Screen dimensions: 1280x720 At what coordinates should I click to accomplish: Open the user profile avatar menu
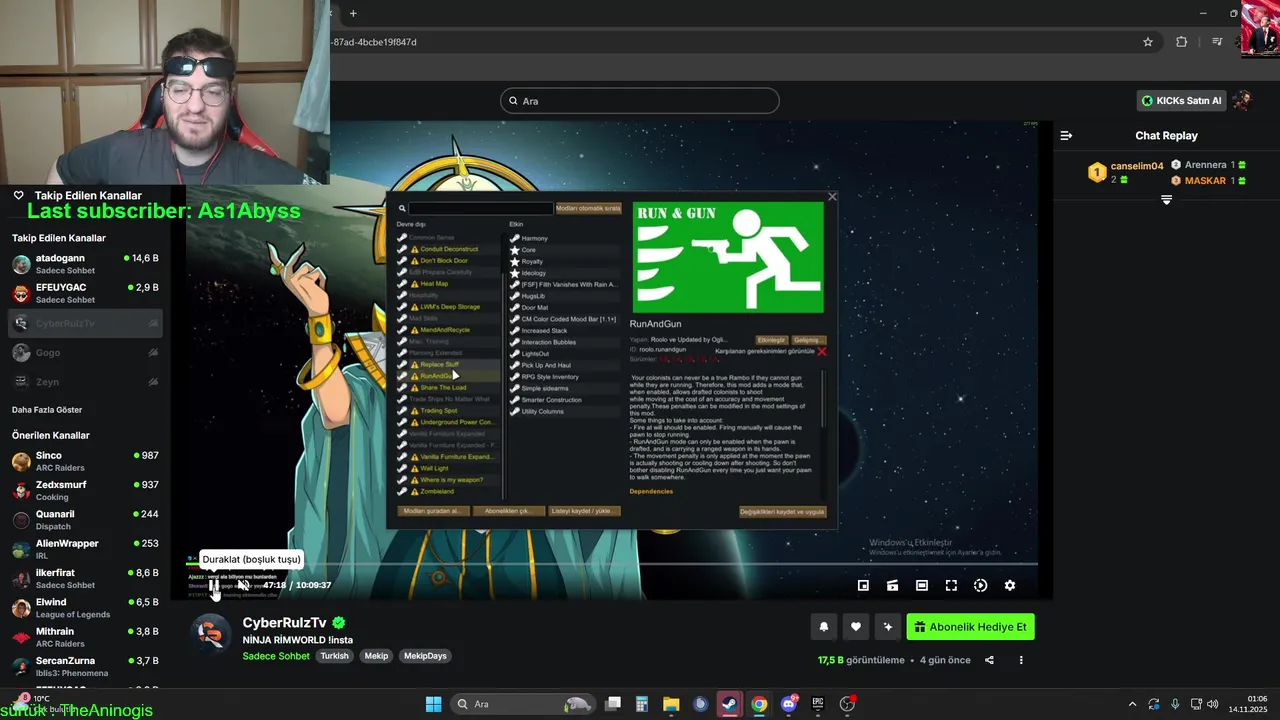coord(1242,101)
